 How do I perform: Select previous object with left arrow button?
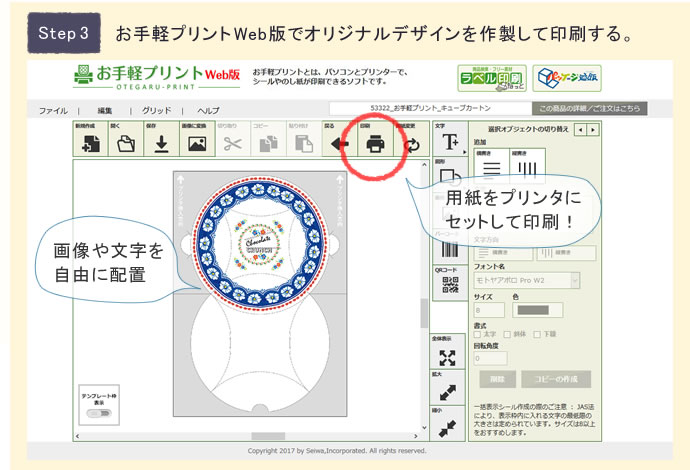[581, 130]
